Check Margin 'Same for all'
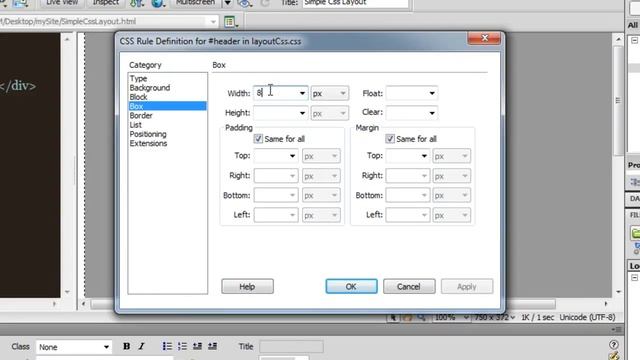Screen dimensions: 640x360 coord(390,139)
